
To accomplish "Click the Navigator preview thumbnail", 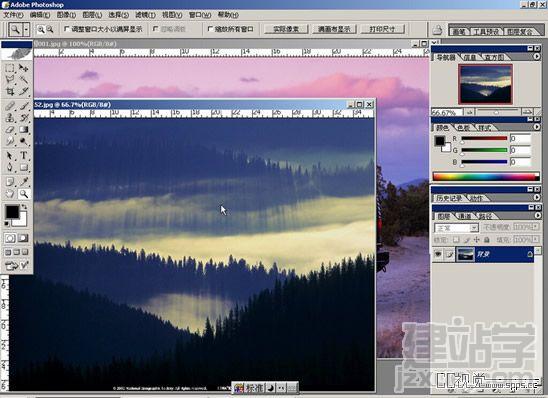I will tap(485, 84).
